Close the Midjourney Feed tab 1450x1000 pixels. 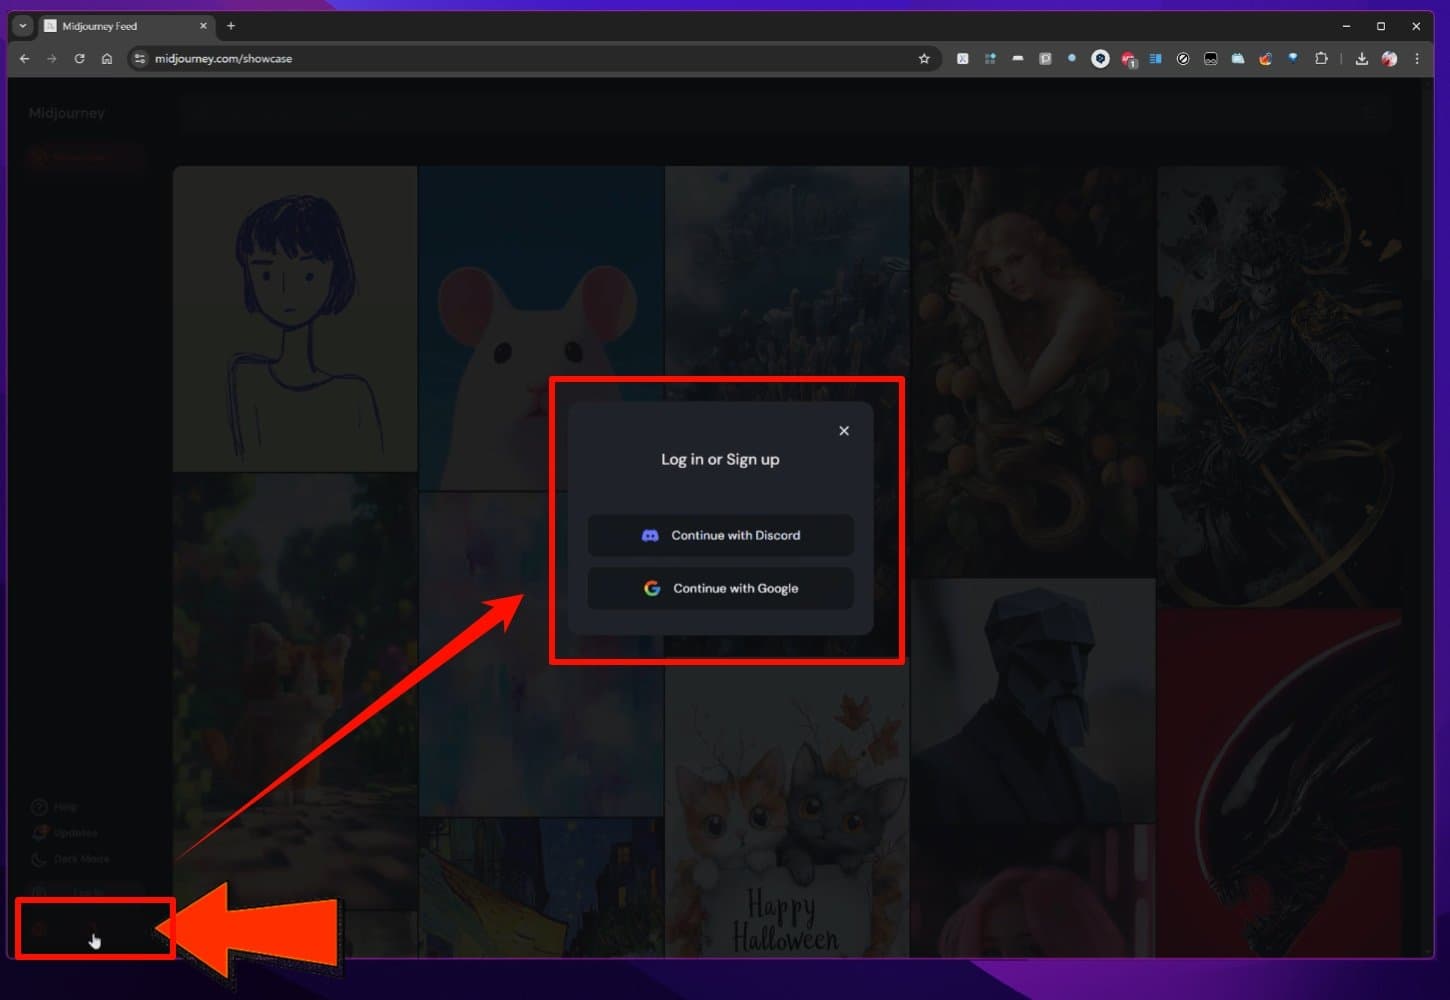203,26
